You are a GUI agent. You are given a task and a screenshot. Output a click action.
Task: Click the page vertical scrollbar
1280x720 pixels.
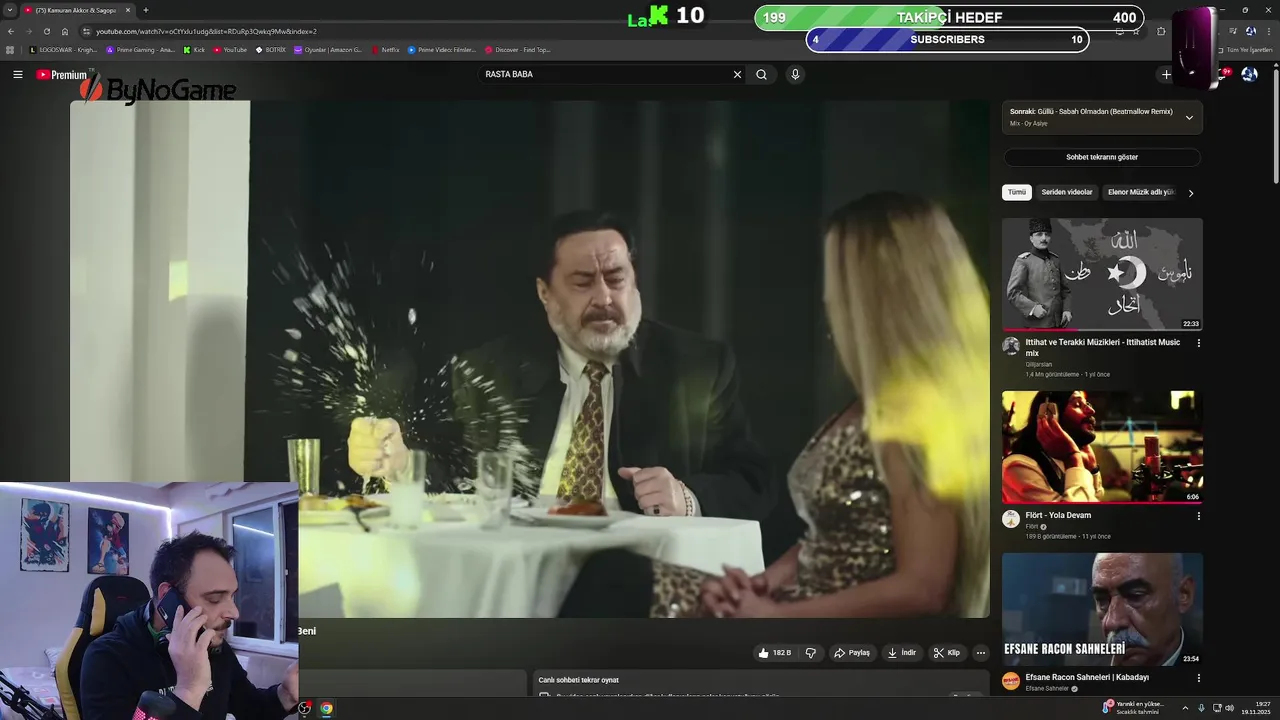pyautogui.click(x=1275, y=125)
